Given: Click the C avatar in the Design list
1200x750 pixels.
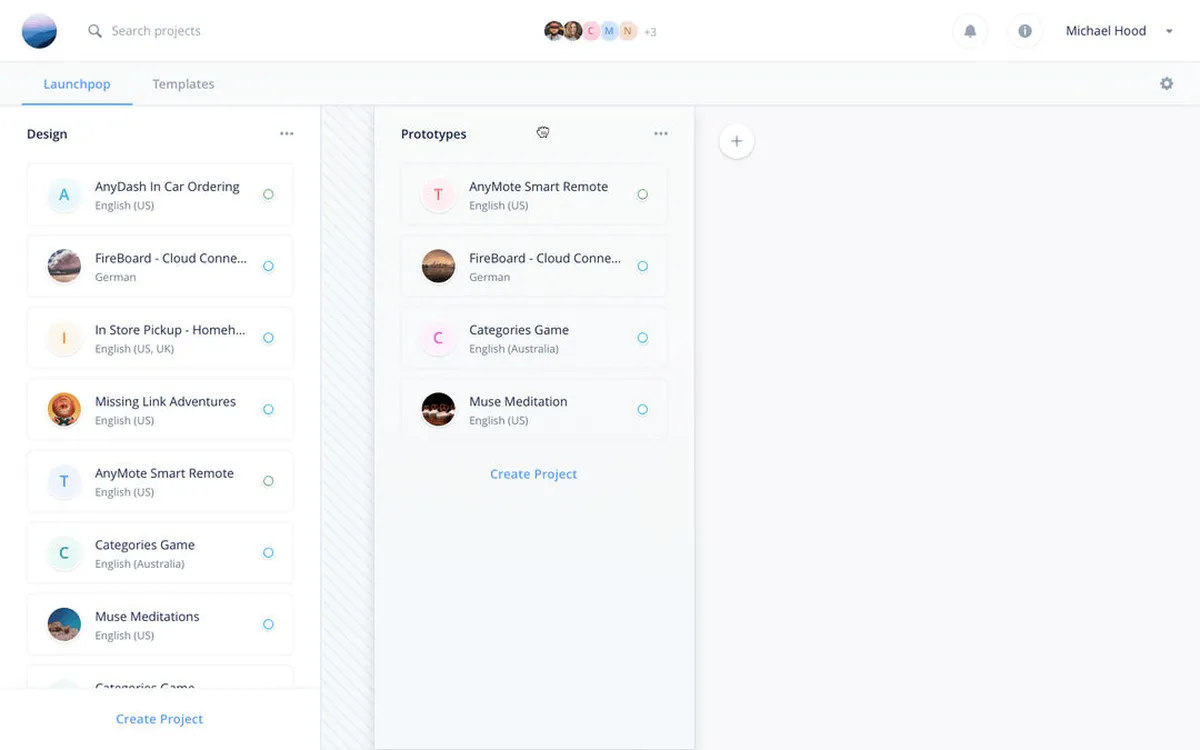Looking at the screenshot, I should (x=64, y=553).
